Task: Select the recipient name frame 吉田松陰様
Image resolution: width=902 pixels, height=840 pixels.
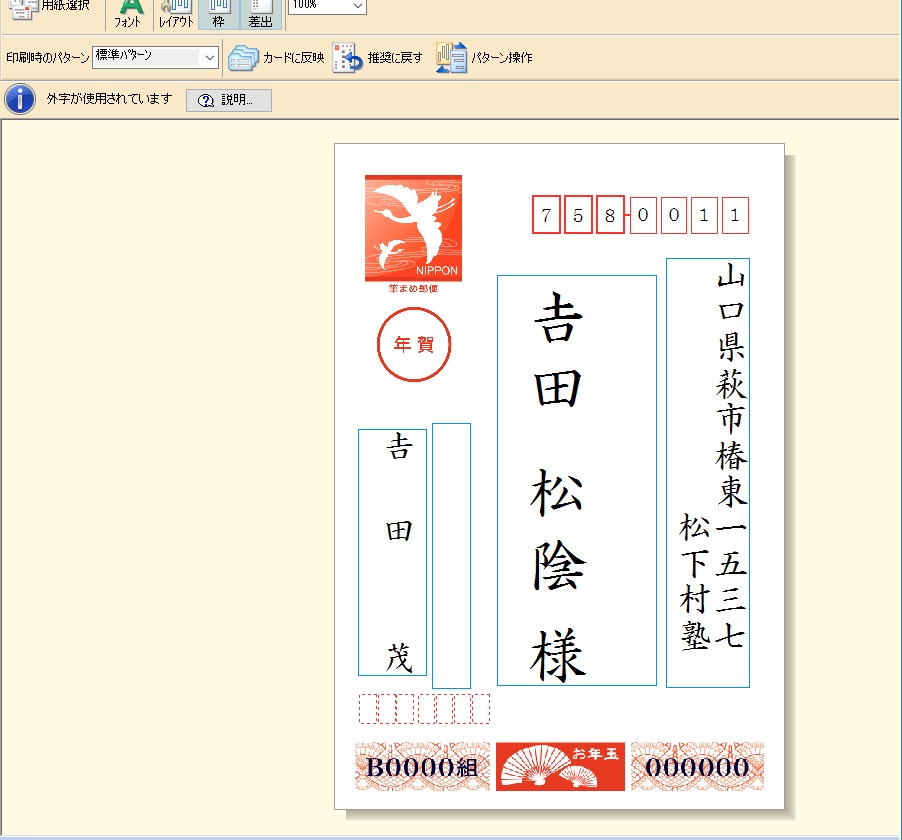Action: point(576,480)
